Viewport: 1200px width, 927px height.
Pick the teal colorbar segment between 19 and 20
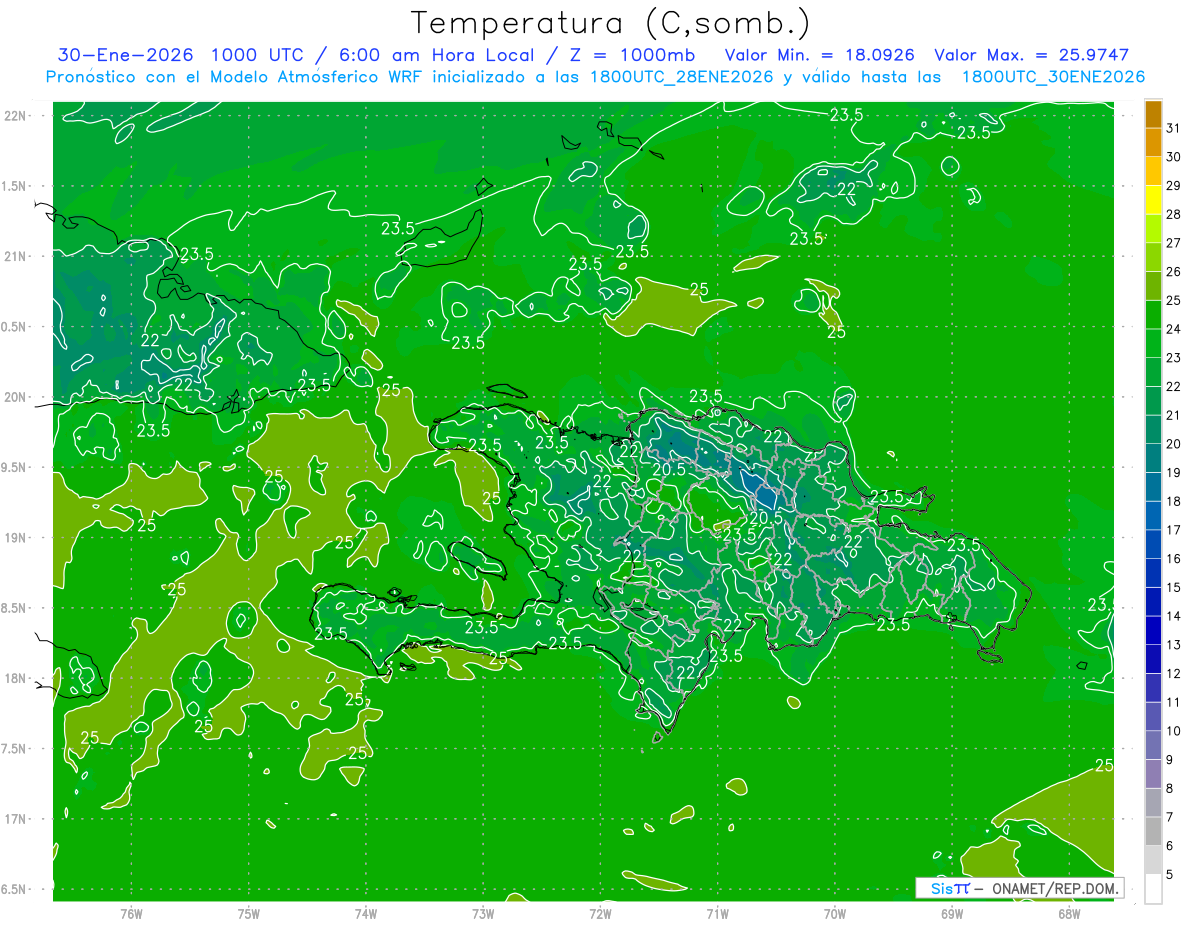click(x=1153, y=458)
